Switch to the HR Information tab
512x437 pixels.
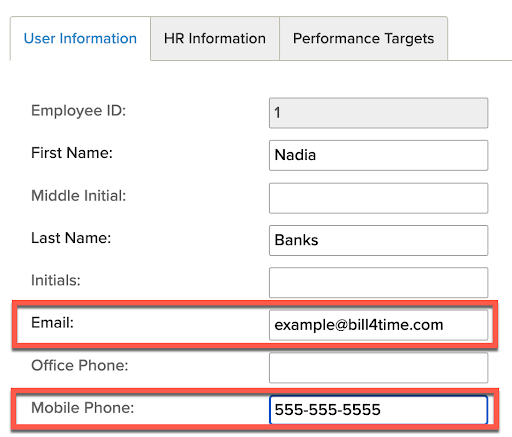point(215,38)
